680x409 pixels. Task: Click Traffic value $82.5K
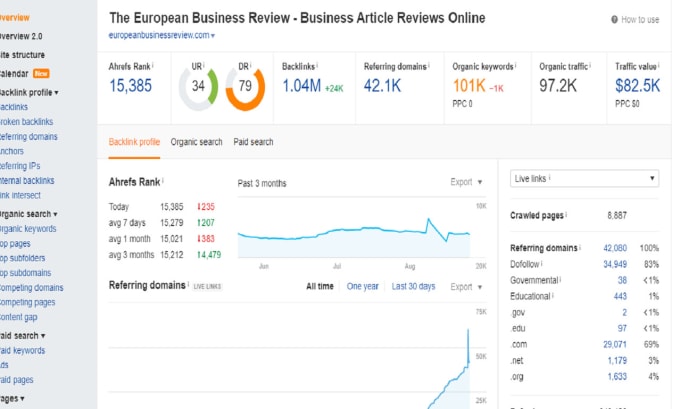tap(638, 86)
